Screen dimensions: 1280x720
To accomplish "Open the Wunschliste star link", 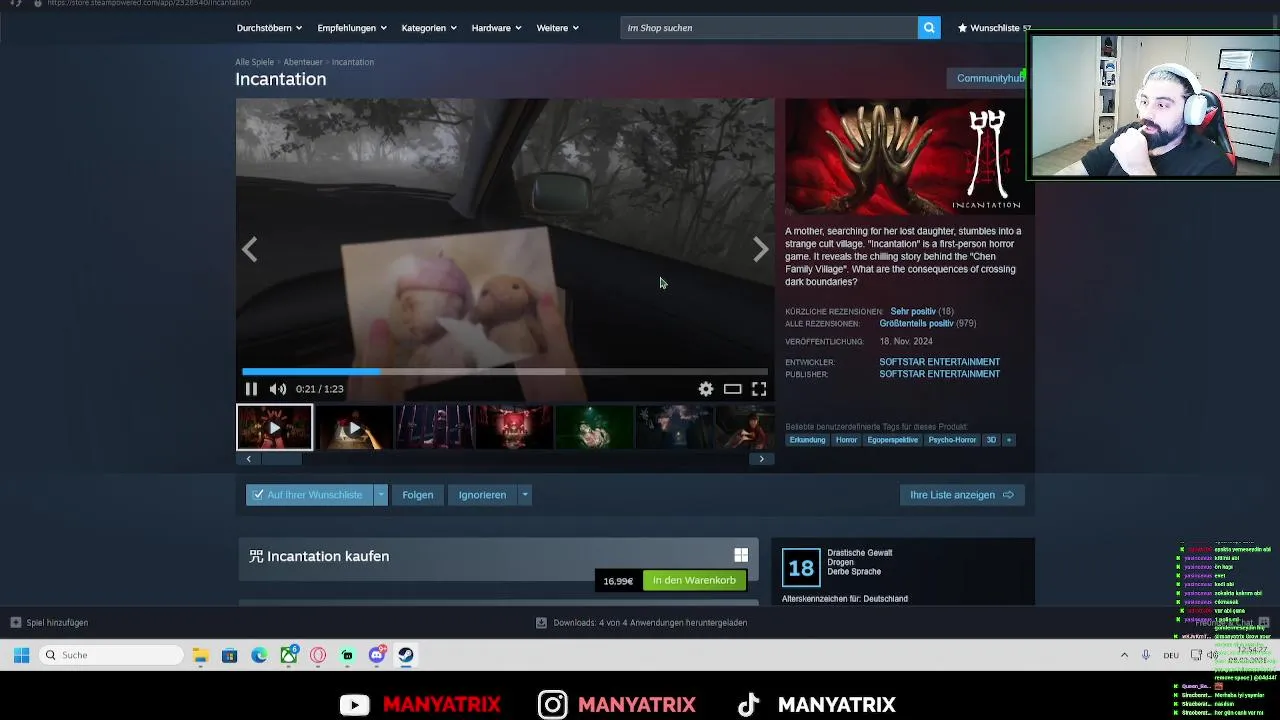I will pyautogui.click(x=993, y=28).
